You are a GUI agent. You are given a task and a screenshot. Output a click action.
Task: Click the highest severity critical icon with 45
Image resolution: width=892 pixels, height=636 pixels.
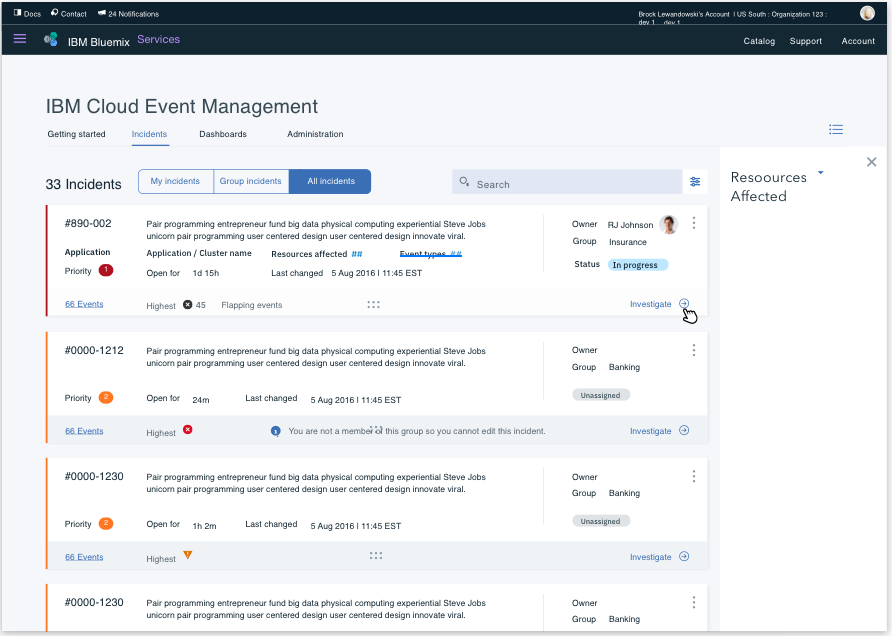click(188, 305)
